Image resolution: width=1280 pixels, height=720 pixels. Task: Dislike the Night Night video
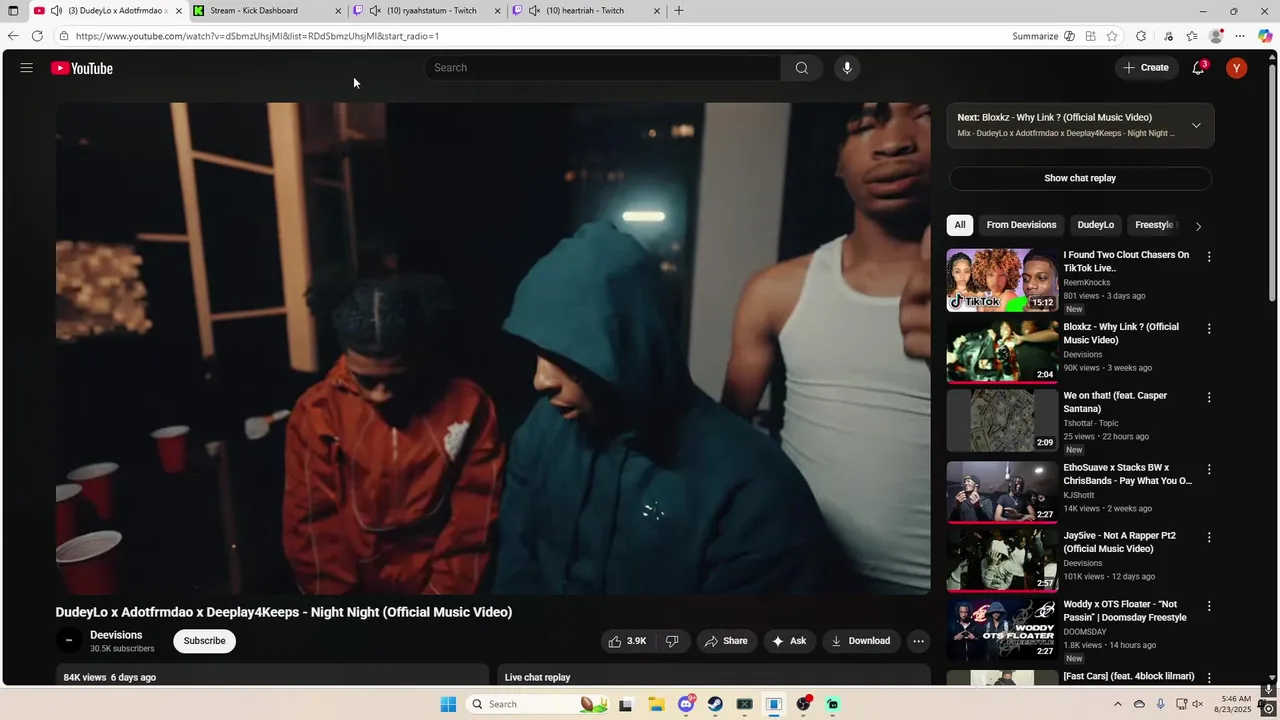point(673,641)
